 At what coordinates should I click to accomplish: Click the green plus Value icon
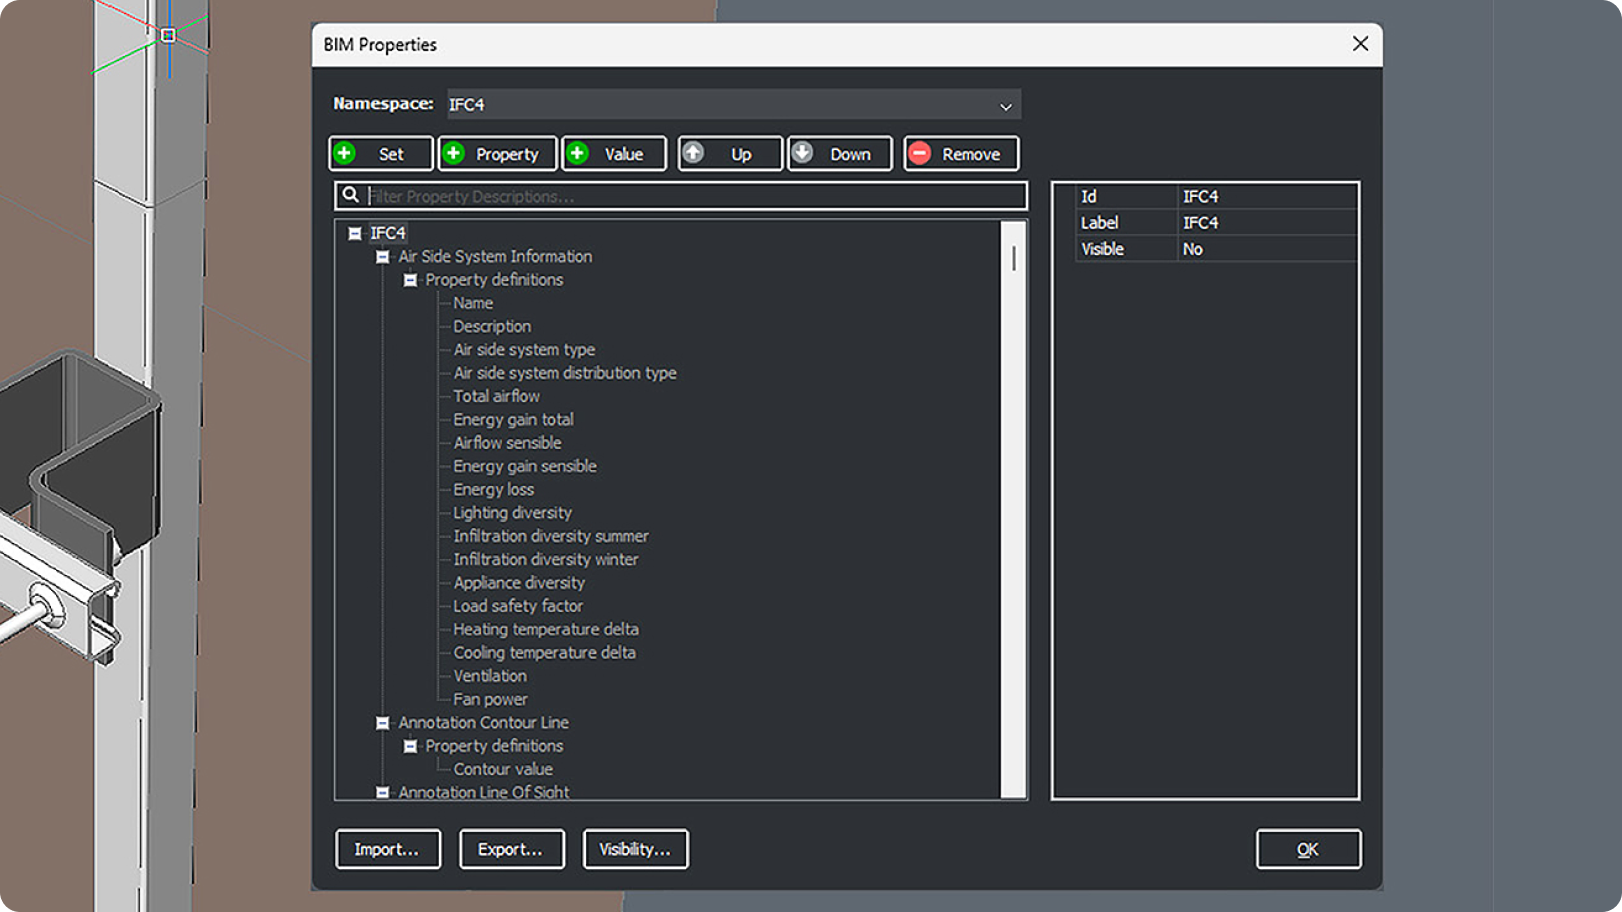(x=578, y=153)
